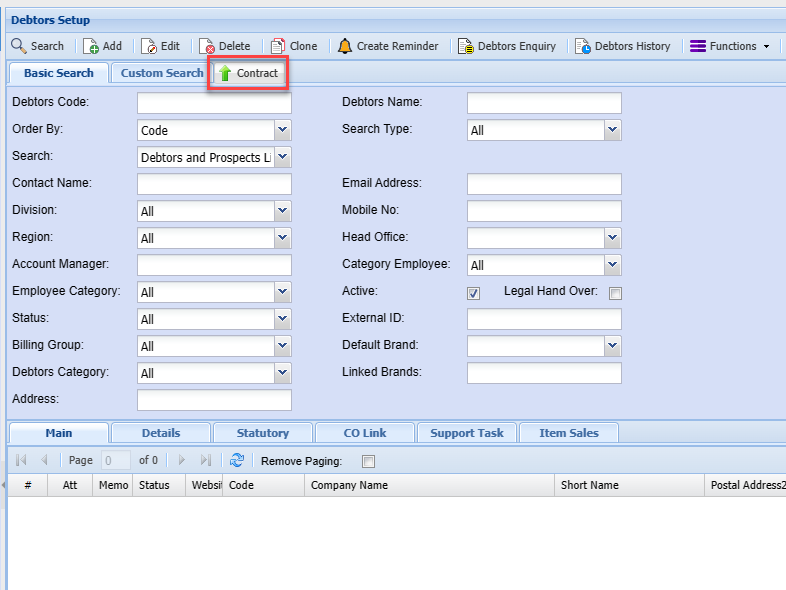
Task: Open the Statutory tab
Action: coord(263,433)
